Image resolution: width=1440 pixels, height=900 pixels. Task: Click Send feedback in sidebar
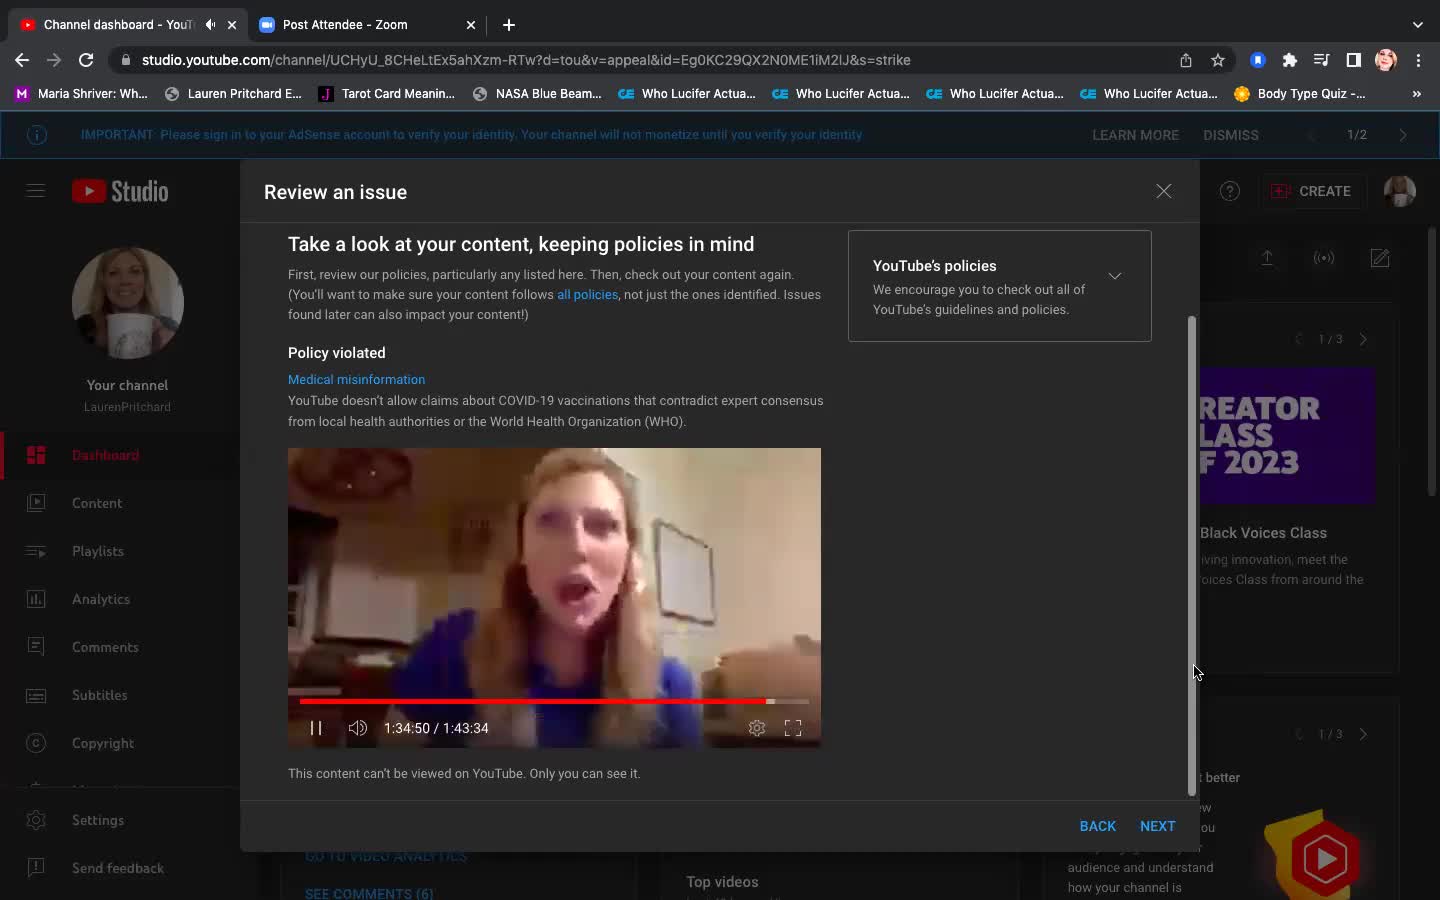pyautogui.click(x=120, y=868)
